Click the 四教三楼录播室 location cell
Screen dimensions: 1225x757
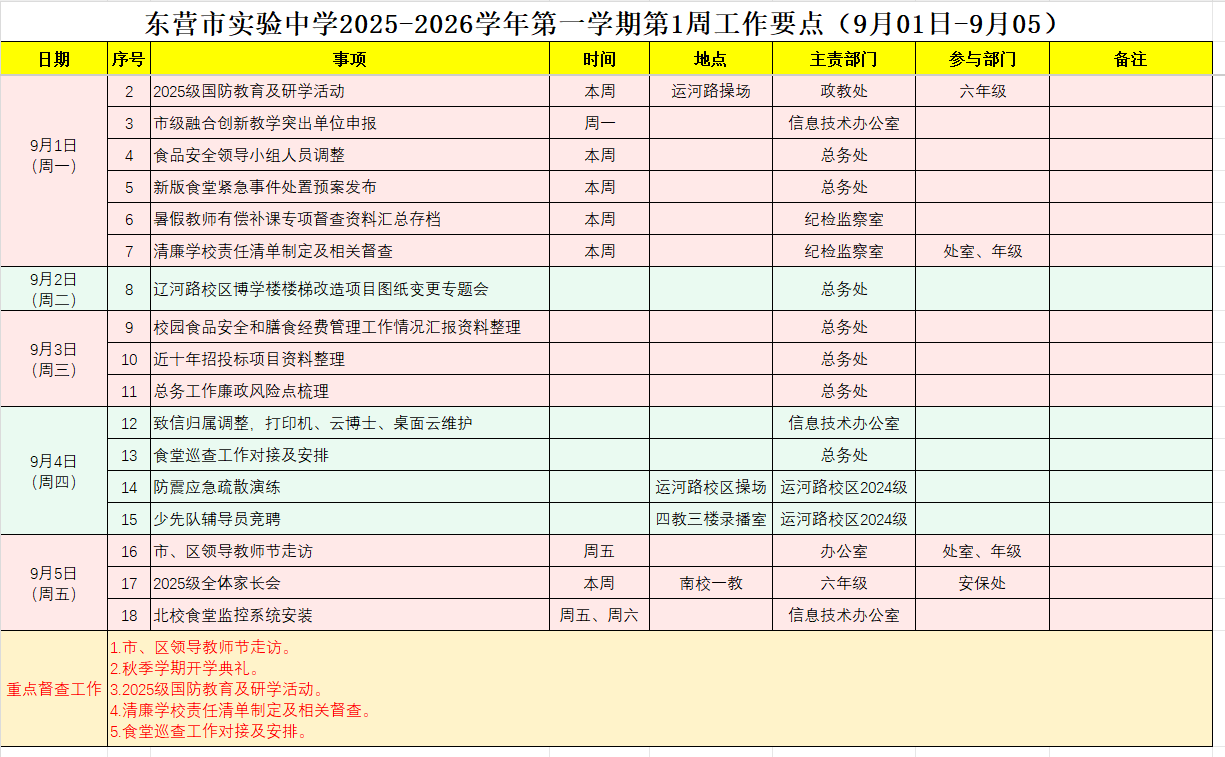(710, 519)
